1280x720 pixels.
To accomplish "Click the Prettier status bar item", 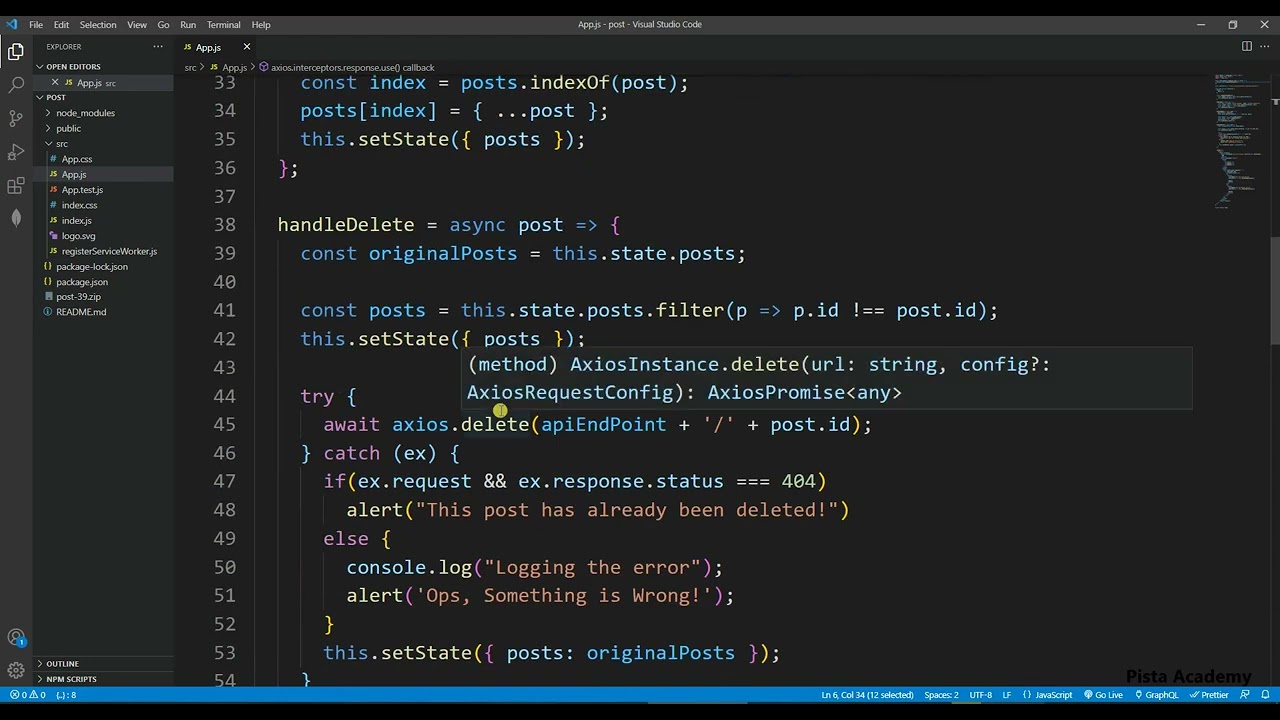I will point(1209,695).
